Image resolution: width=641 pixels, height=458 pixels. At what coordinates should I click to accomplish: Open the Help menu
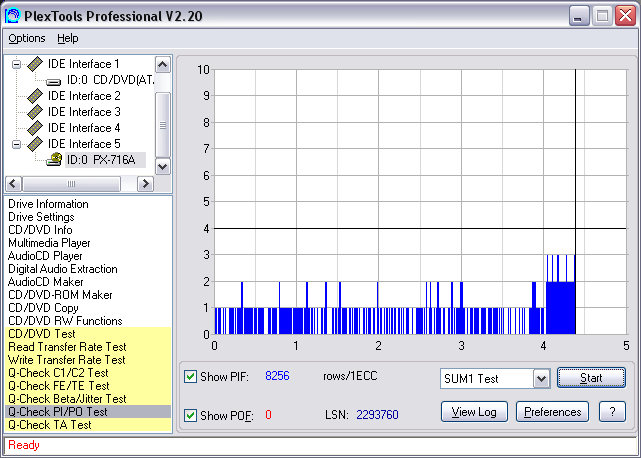click(67, 38)
